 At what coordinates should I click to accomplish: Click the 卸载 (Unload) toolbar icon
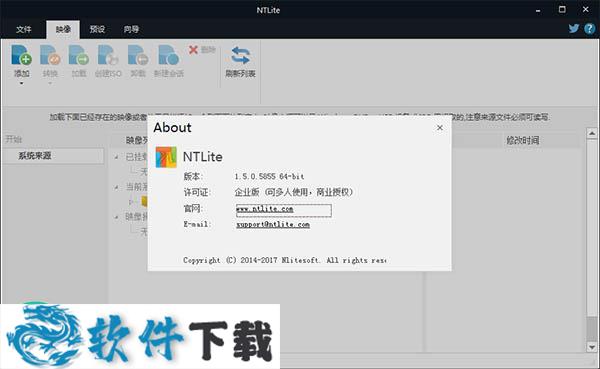pyautogui.click(x=138, y=55)
